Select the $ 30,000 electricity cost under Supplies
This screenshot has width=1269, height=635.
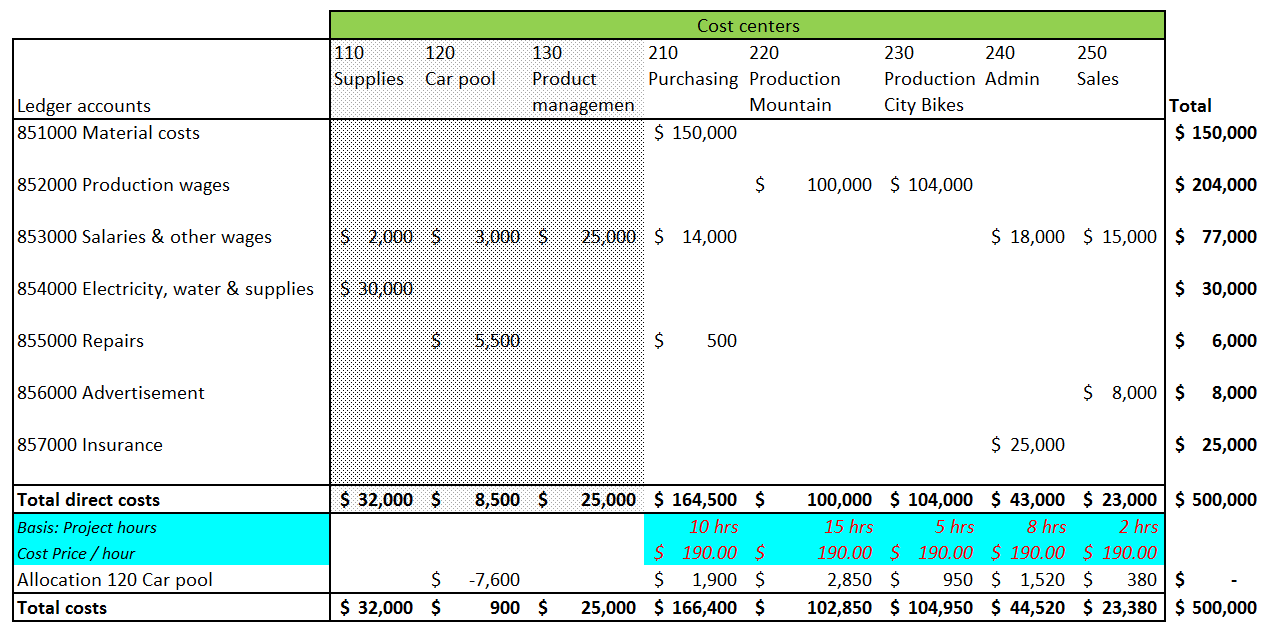click(376, 289)
